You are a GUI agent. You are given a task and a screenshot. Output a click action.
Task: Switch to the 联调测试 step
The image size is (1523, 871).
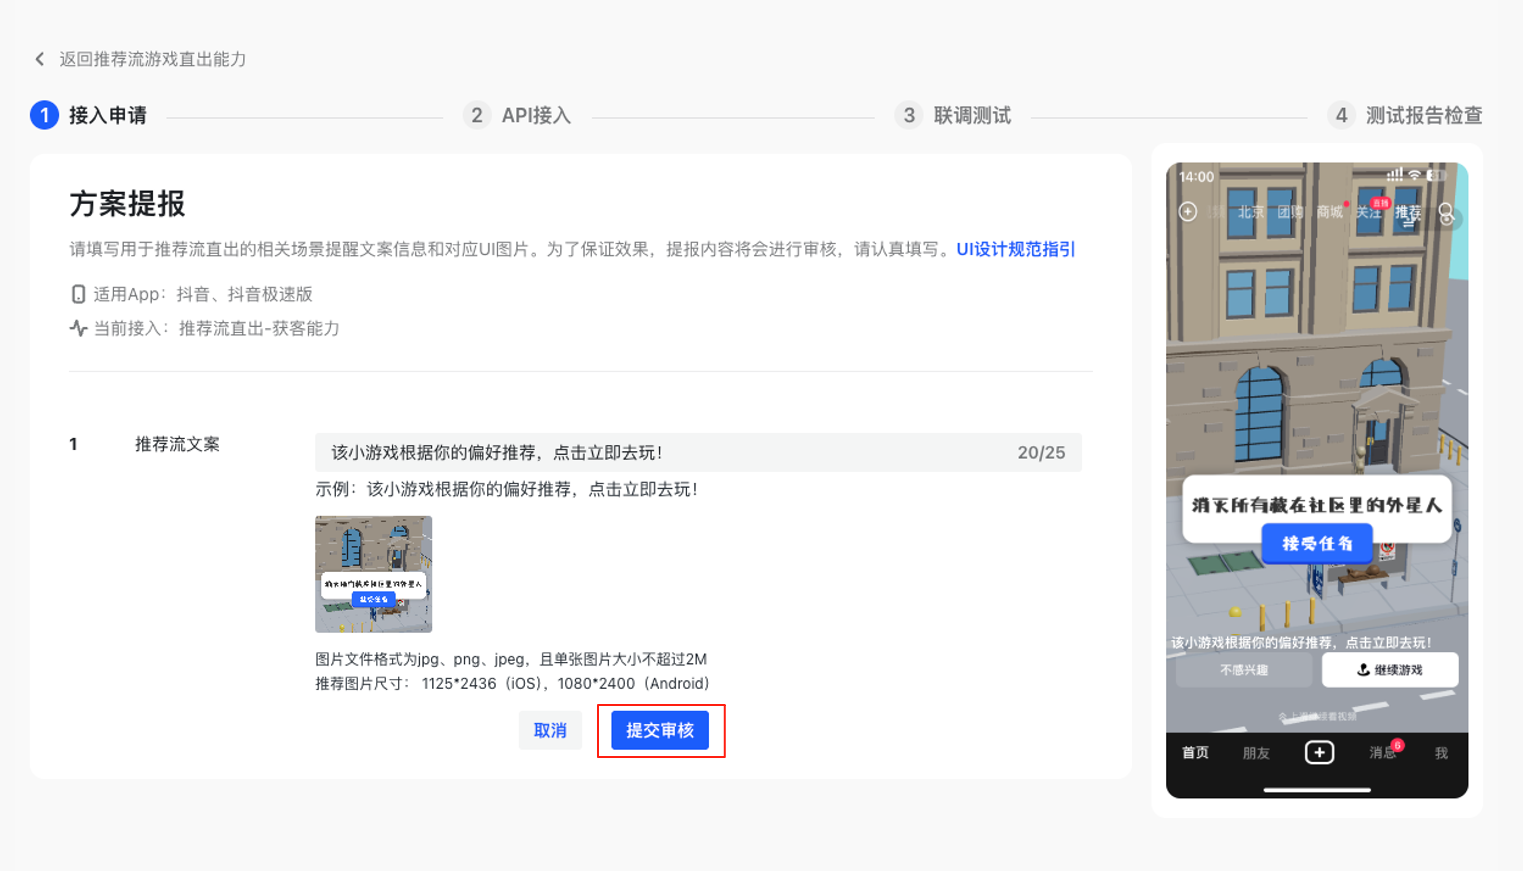pyautogui.click(x=972, y=115)
